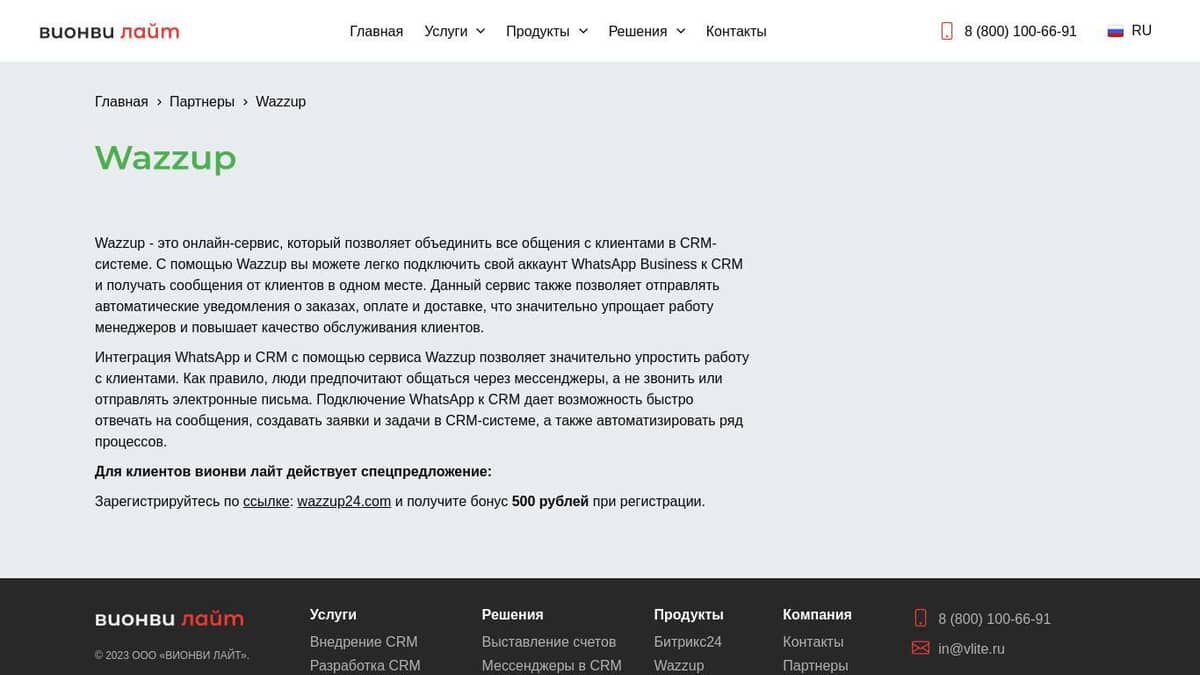The height and width of the screenshot is (675, 1200).
Task: Expand the Услуги dropdown menu
Action: 454,31
